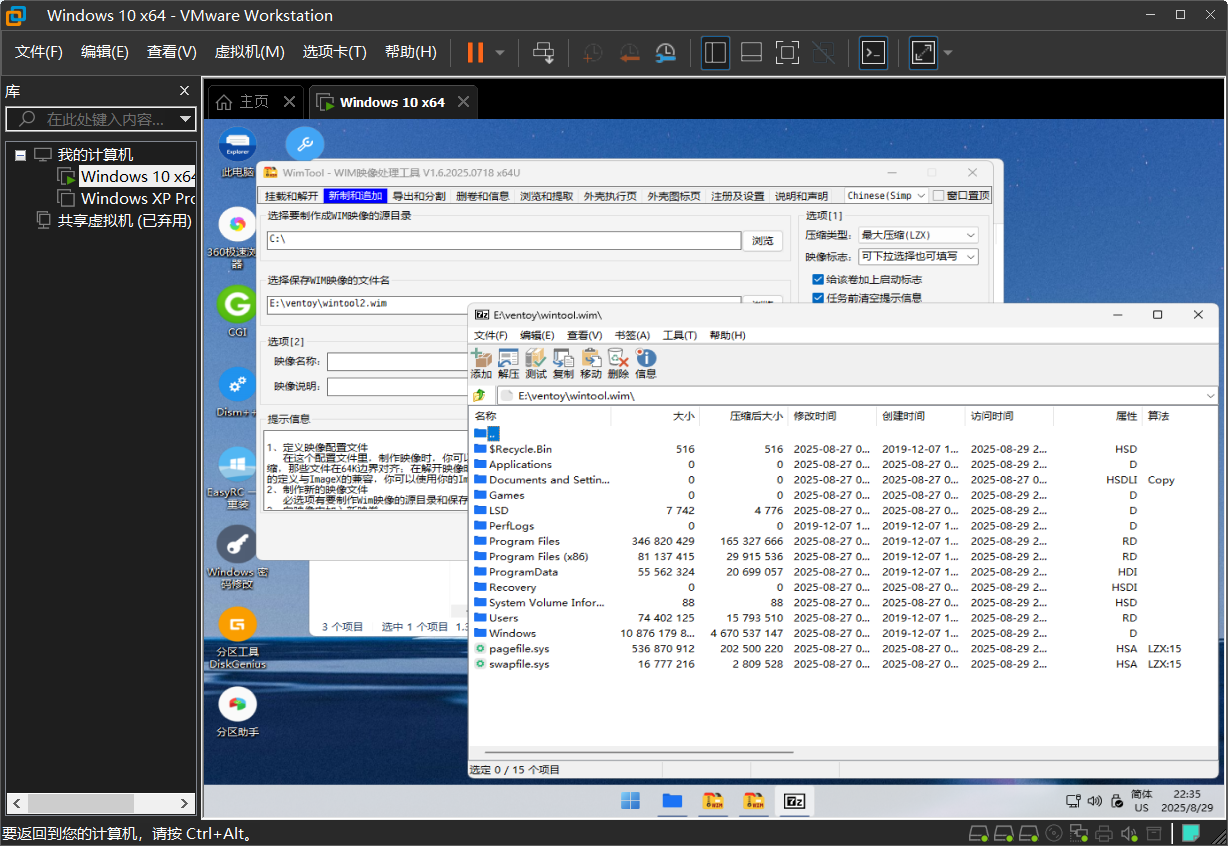Click the Windows Start button in guest taskbar
The height and width of the screenshot is (846, 1228).
pyautogui.click(x=631, y=801)
